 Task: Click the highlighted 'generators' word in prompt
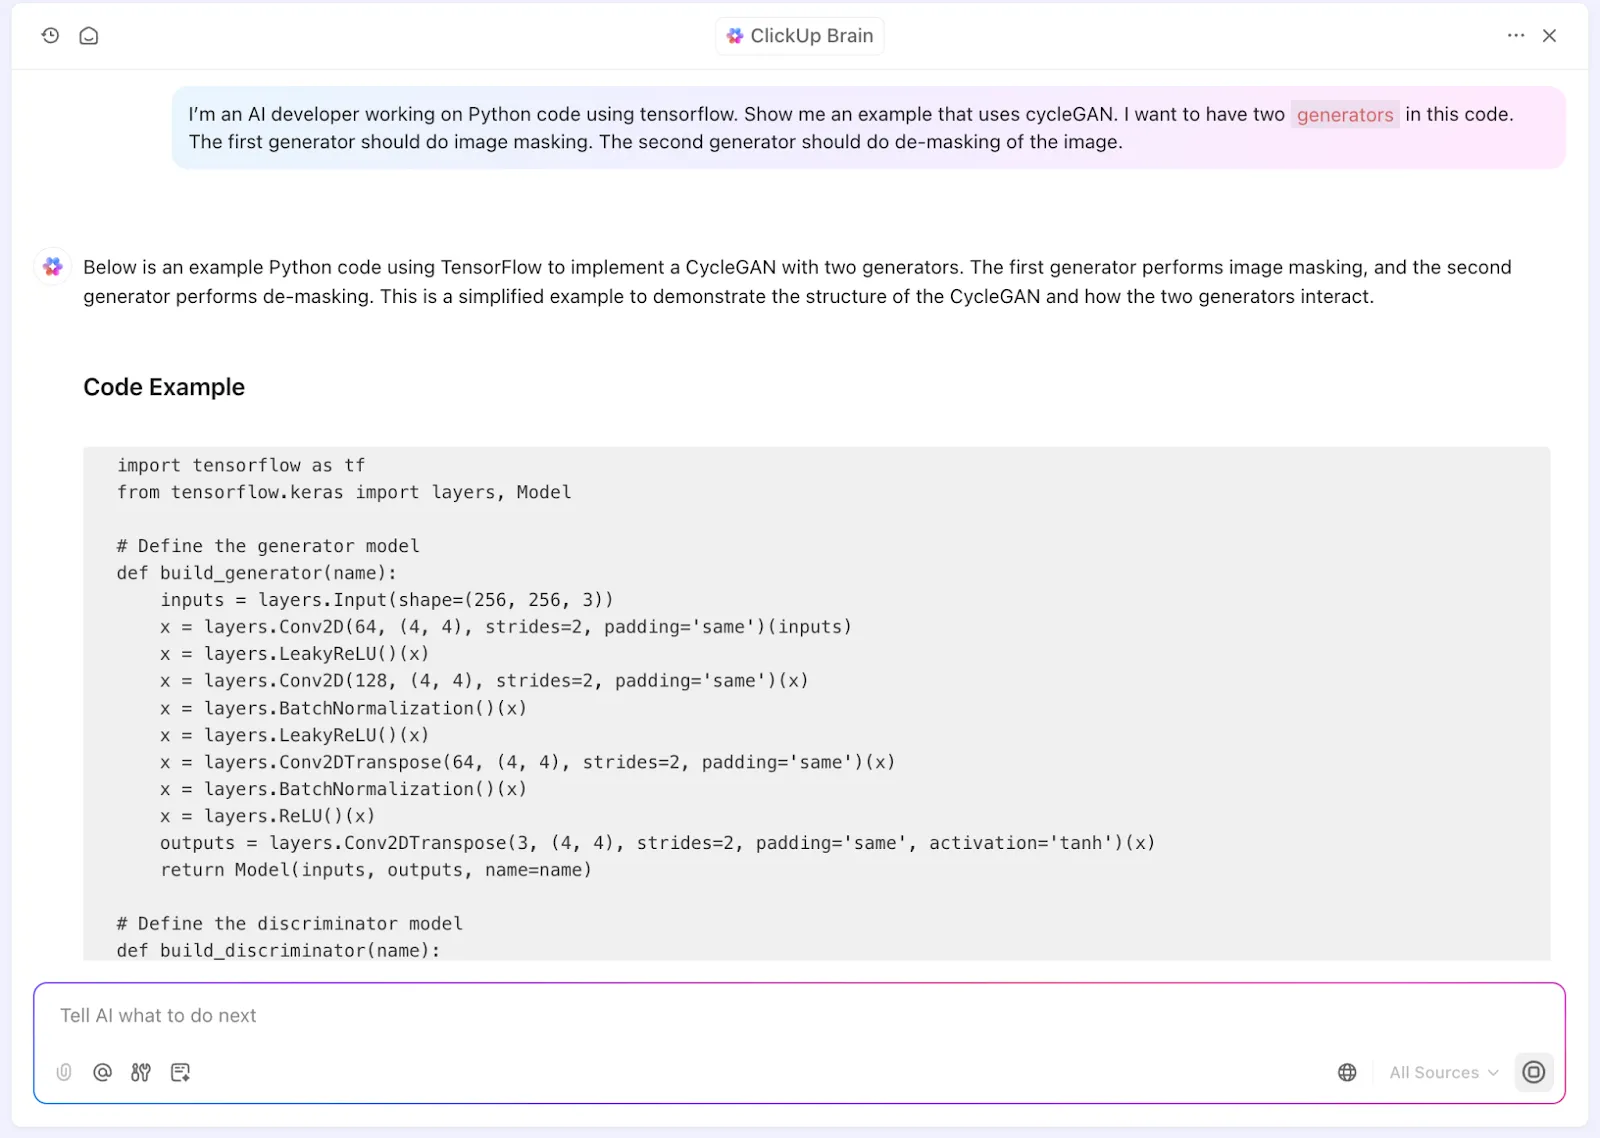click(1345, 115)
